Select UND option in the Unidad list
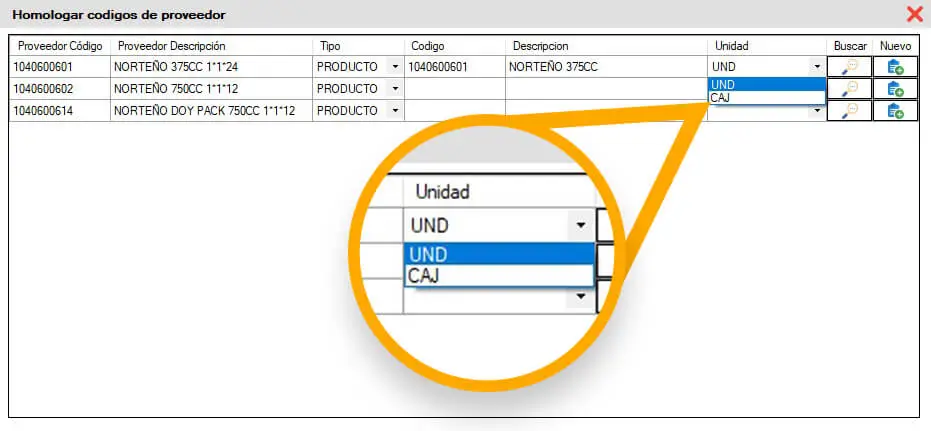 tap(767, 85)
